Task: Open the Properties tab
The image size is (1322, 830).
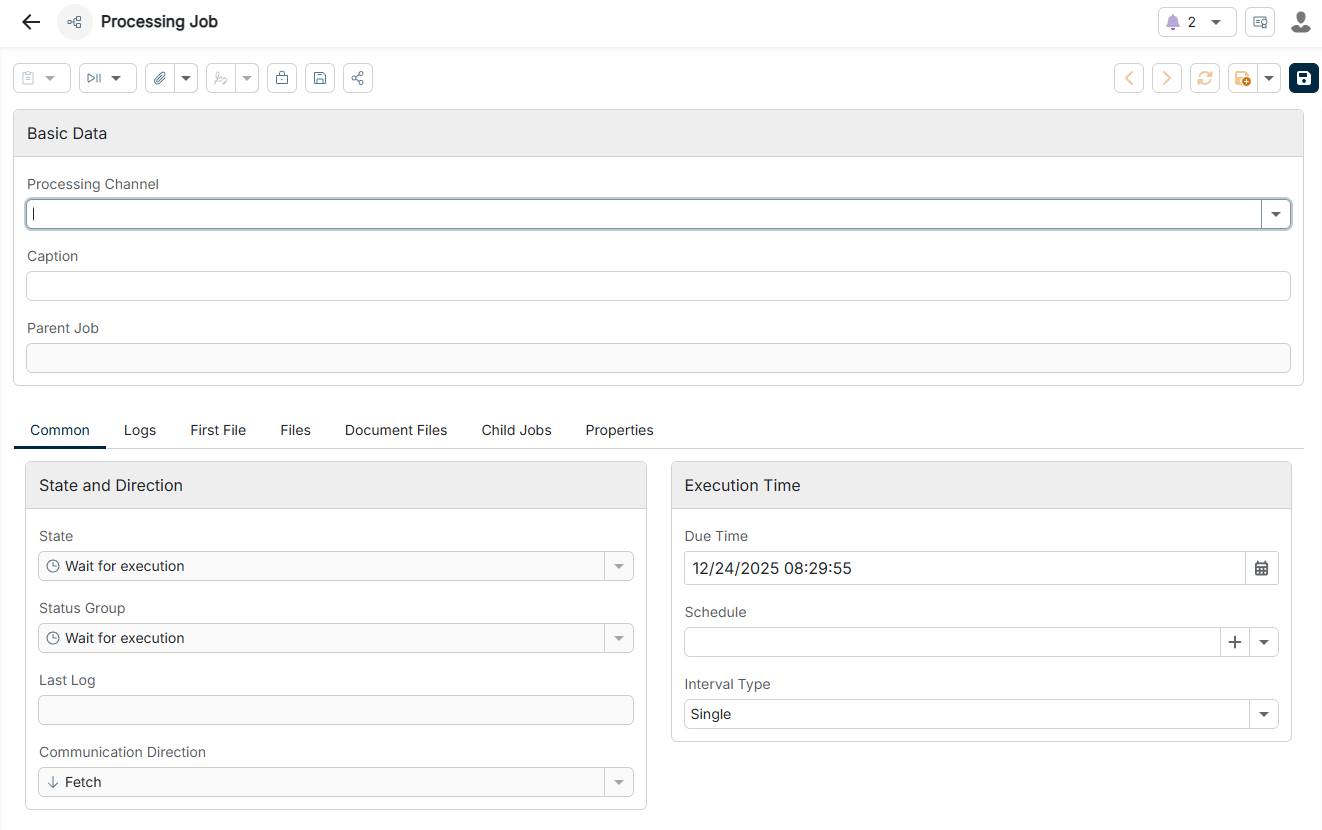Action: click(620, 430)
